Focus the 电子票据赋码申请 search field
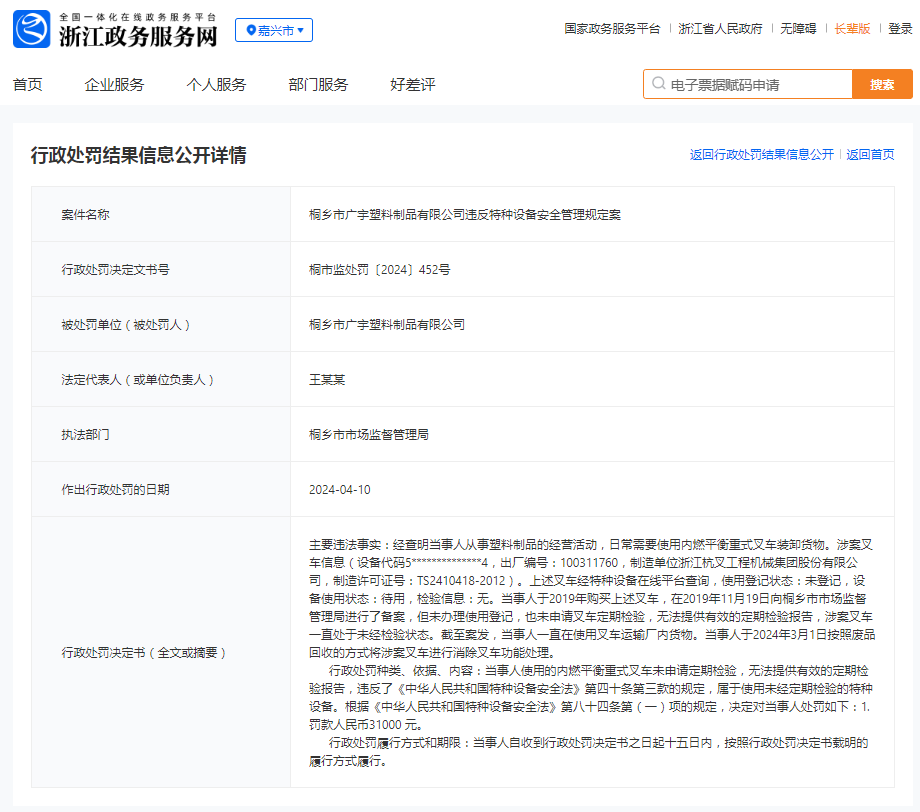 click(x=755, y=85)
